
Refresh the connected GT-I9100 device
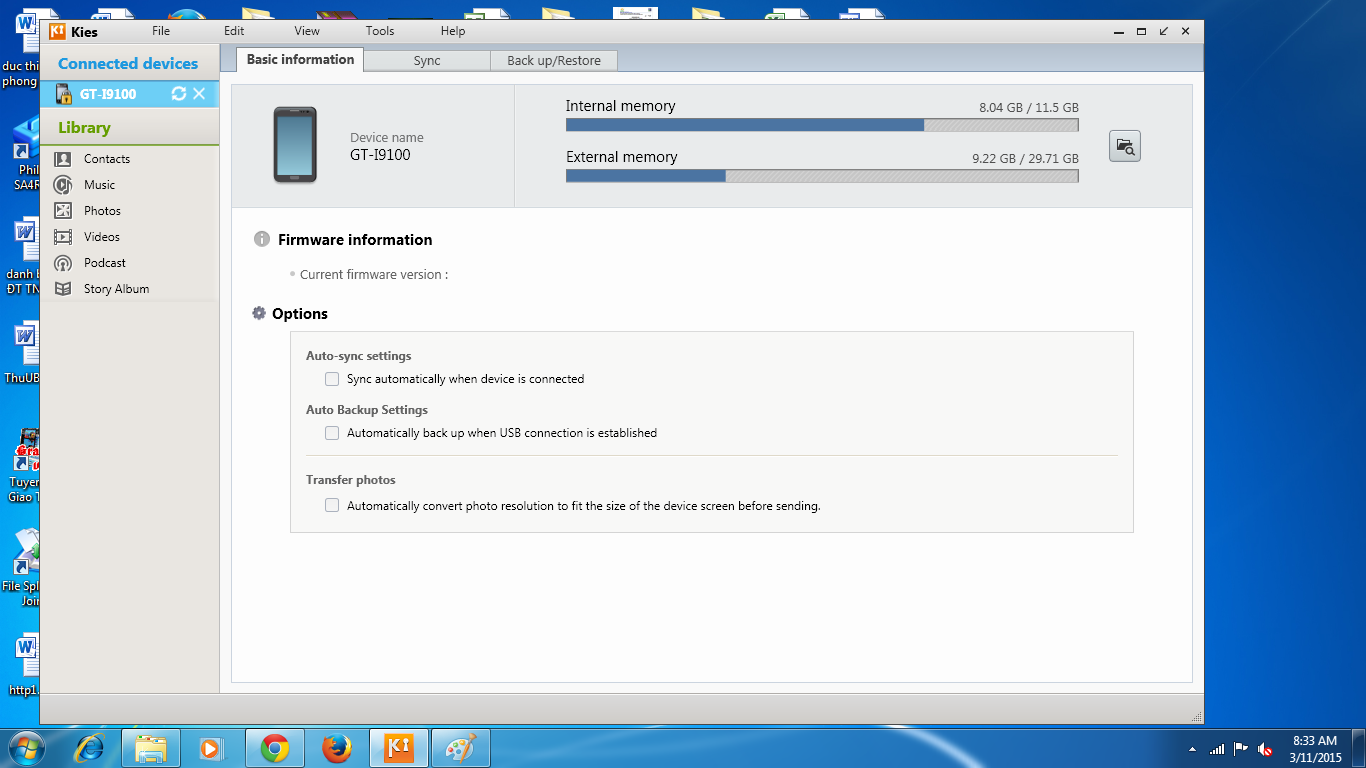pos(179,93)
